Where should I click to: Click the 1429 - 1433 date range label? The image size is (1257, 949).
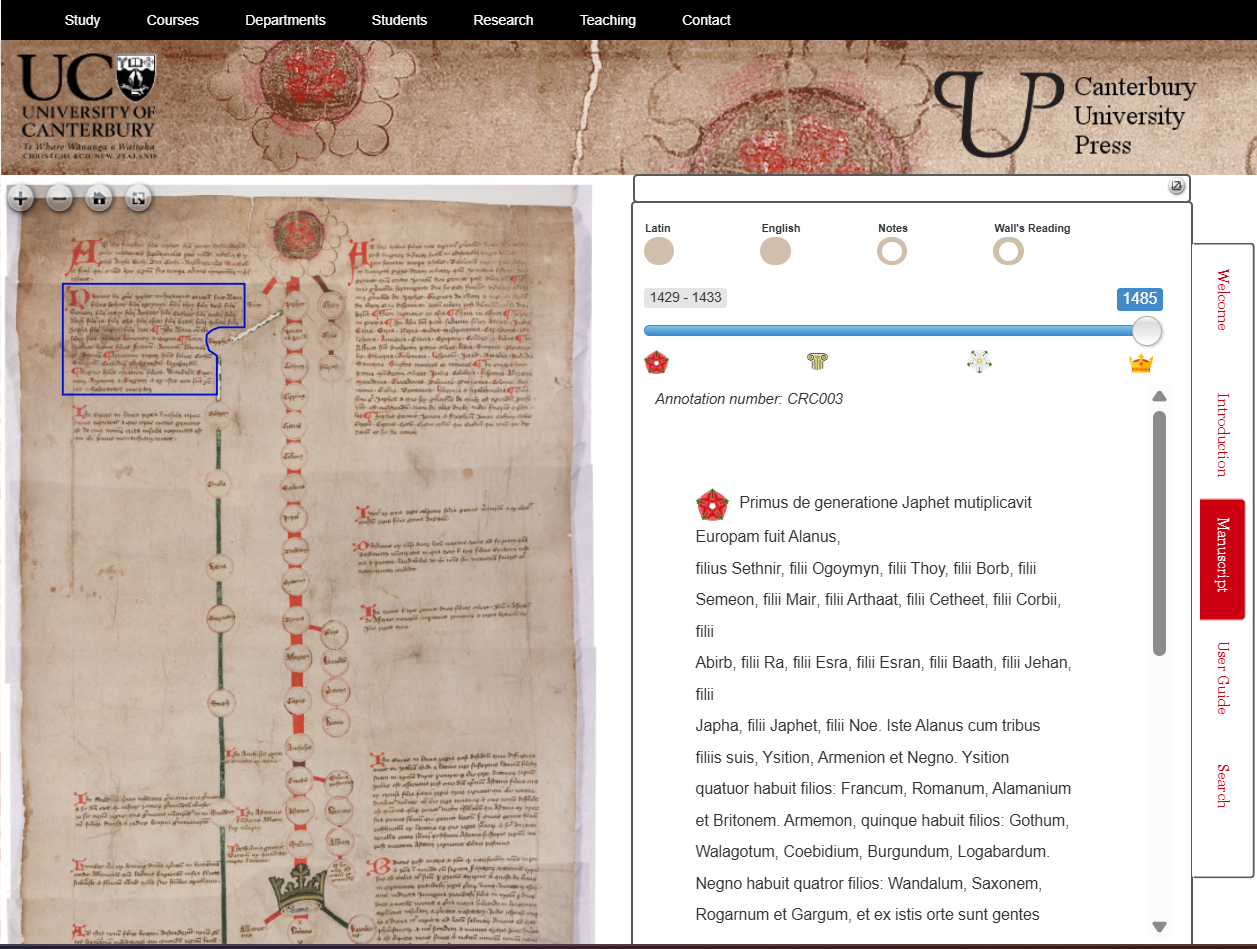click(685, 298)
